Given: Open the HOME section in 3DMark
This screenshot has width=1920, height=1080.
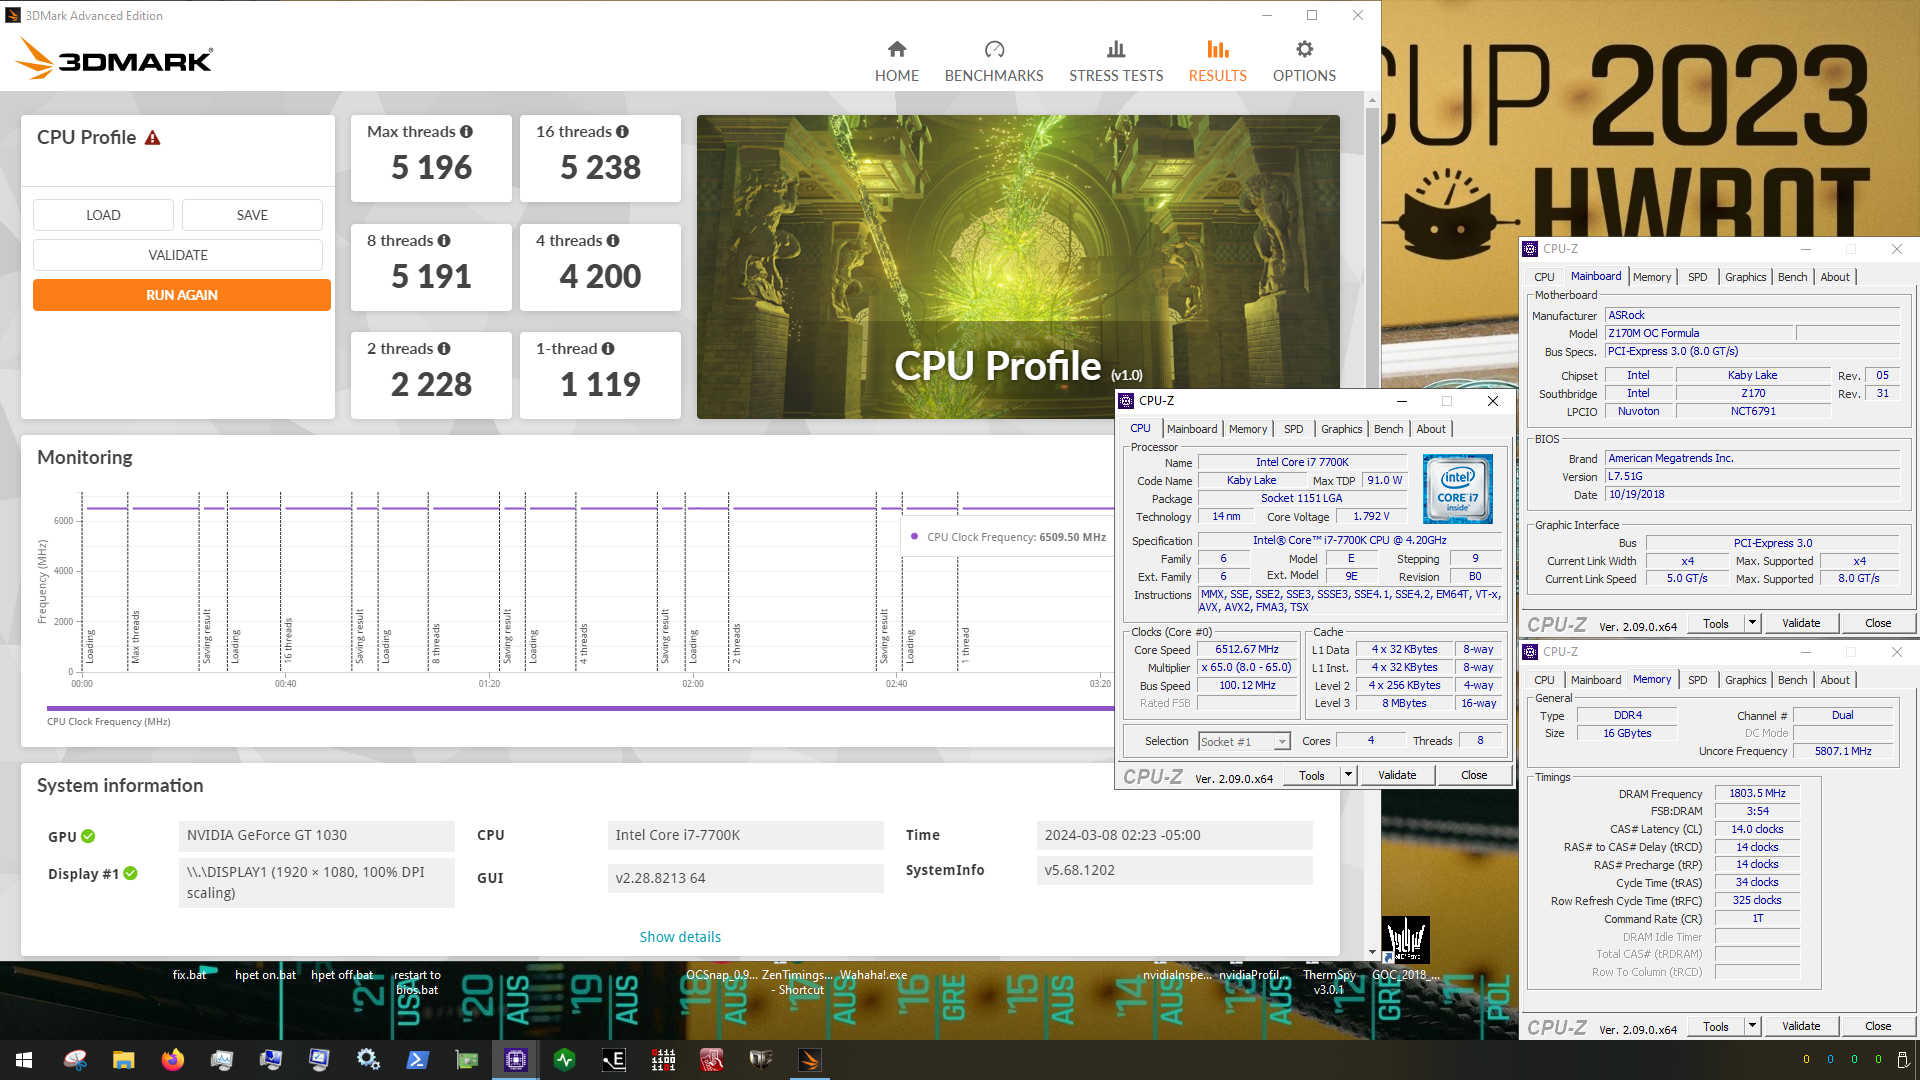Looking at the screenshot, I should (896, 61).
